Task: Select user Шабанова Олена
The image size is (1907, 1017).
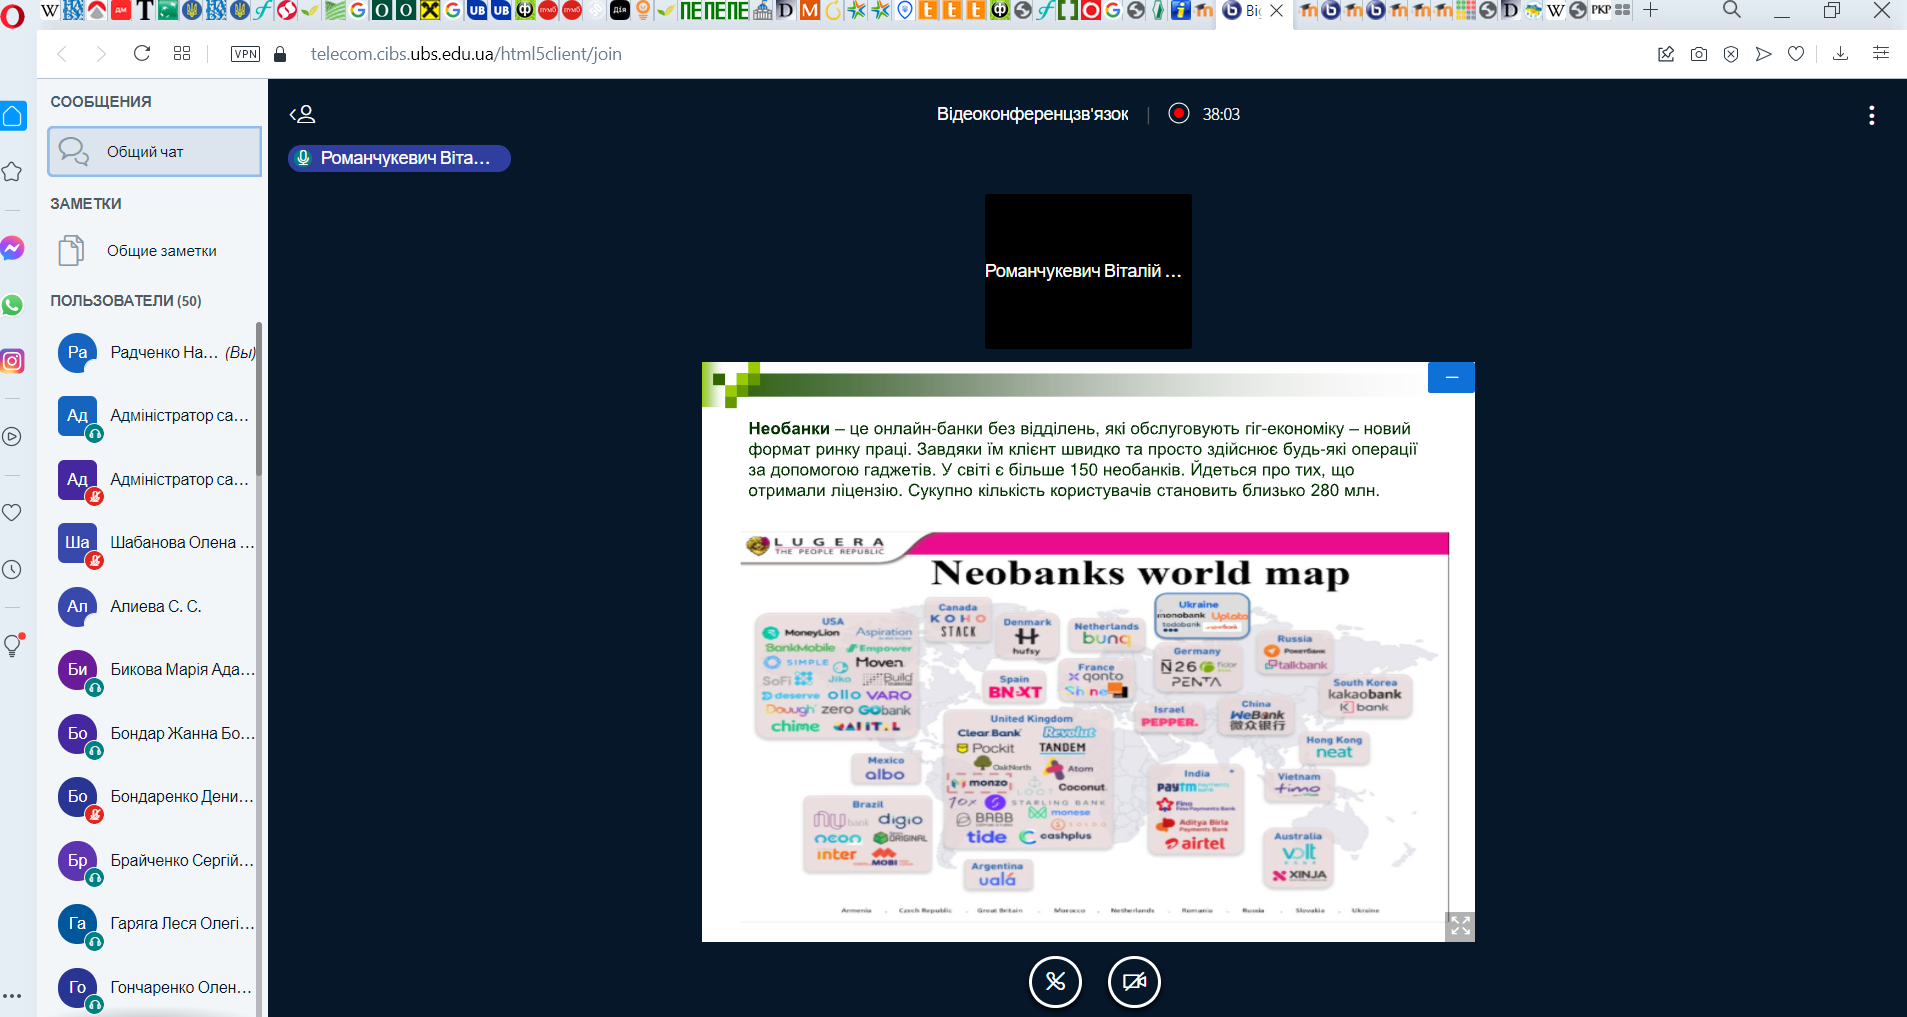Action: (156, 543)
